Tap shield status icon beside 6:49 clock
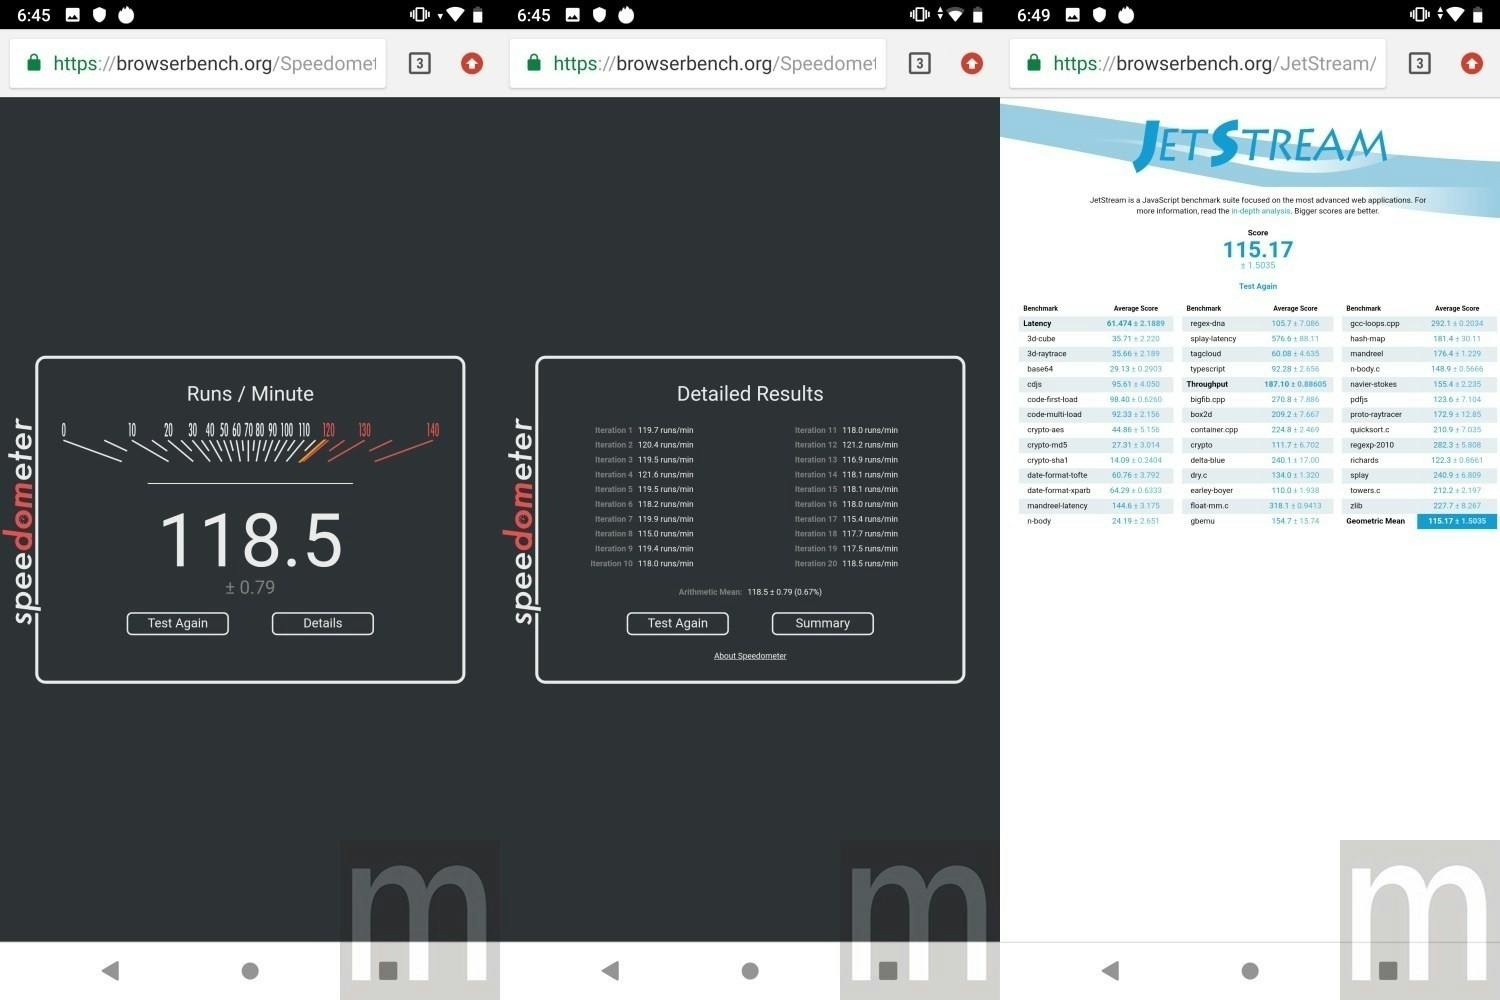 coord(1099,14)
